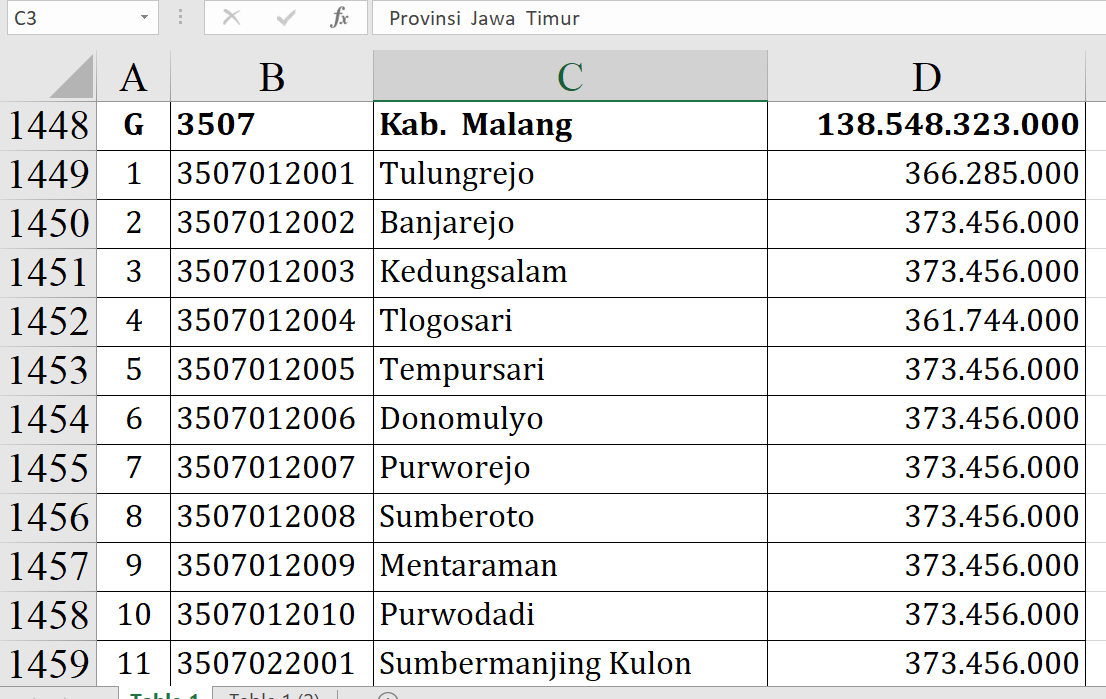Click the formula bar text Provinsi Jawa Timur
1106x699 pixels.
[x=484, y=18]
